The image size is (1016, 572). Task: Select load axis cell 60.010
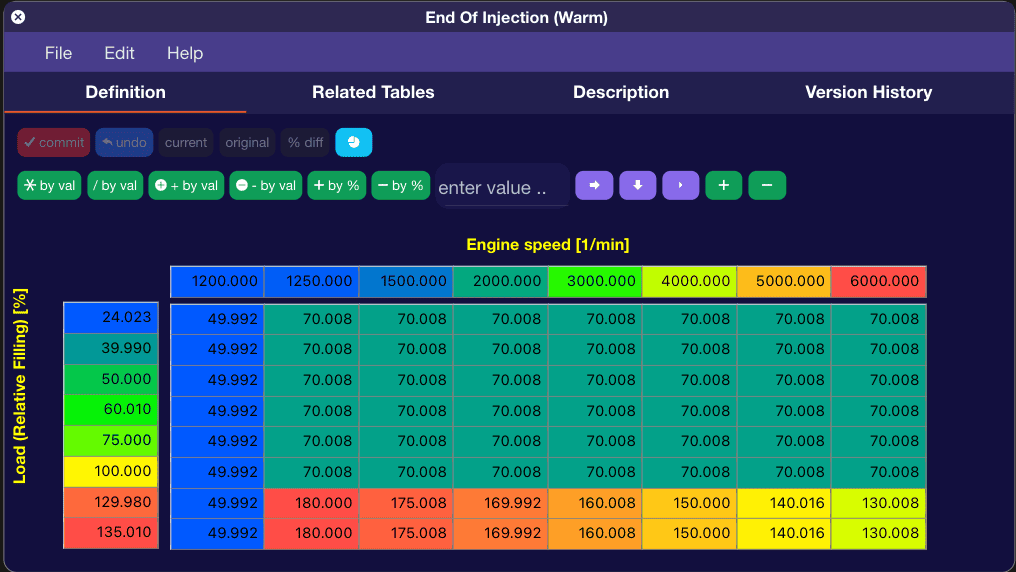coord(111,409)
